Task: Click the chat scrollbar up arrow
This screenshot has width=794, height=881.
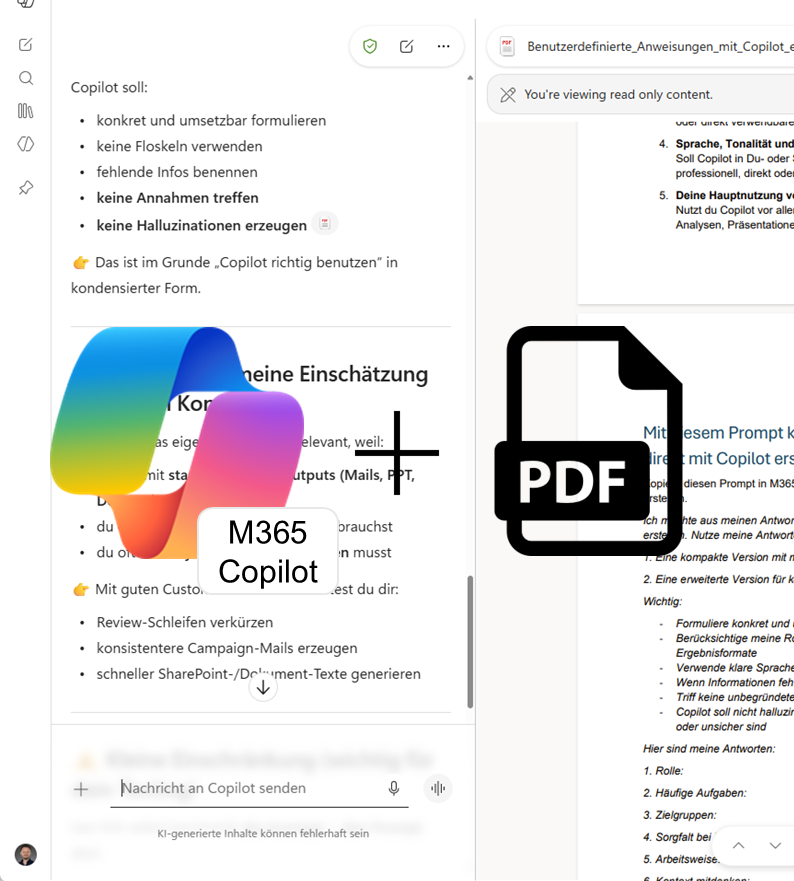Action: click(470, 78)
